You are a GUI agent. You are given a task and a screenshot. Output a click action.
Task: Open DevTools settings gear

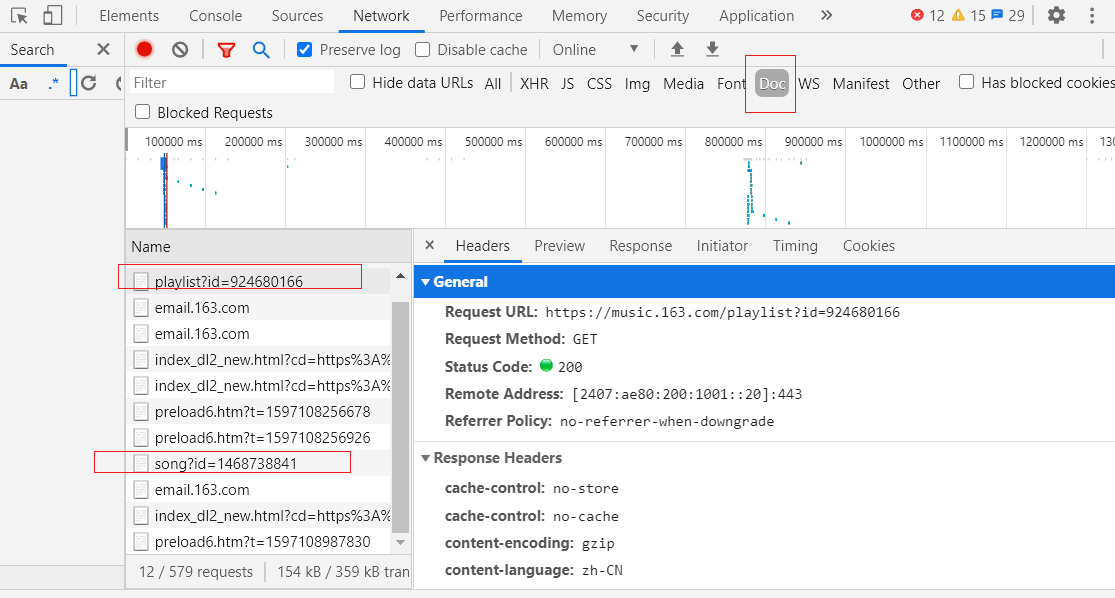pos(1056,15)
